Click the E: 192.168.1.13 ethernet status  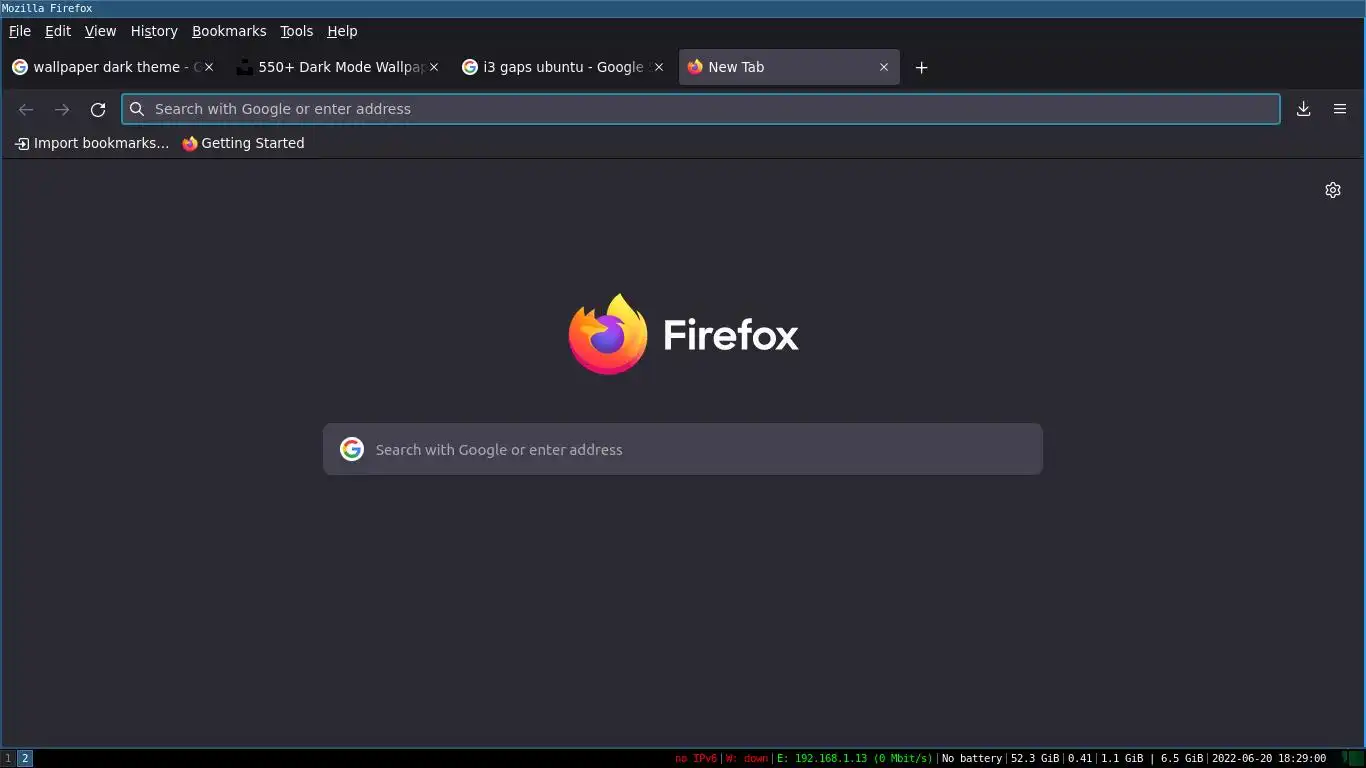(855, 759)
